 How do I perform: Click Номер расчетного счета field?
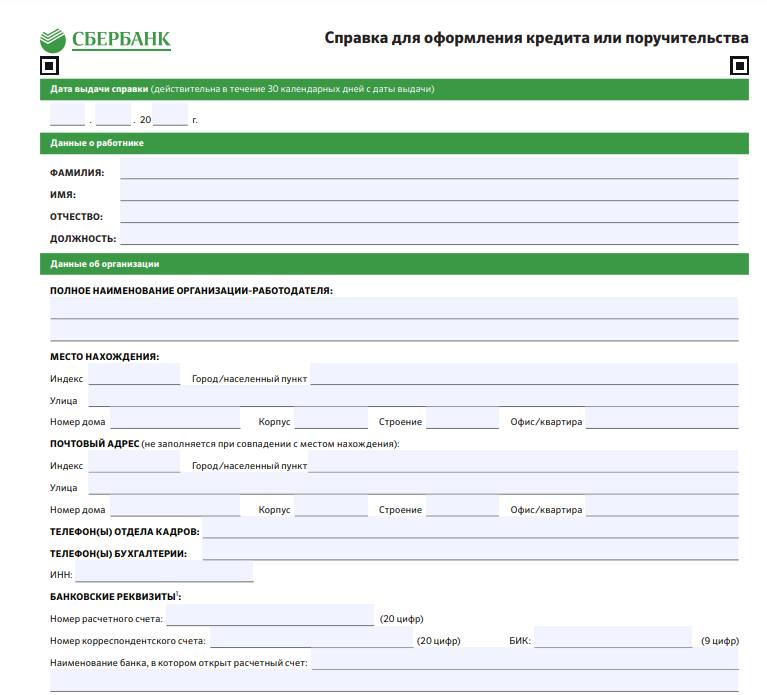click(x=270, y=615)
